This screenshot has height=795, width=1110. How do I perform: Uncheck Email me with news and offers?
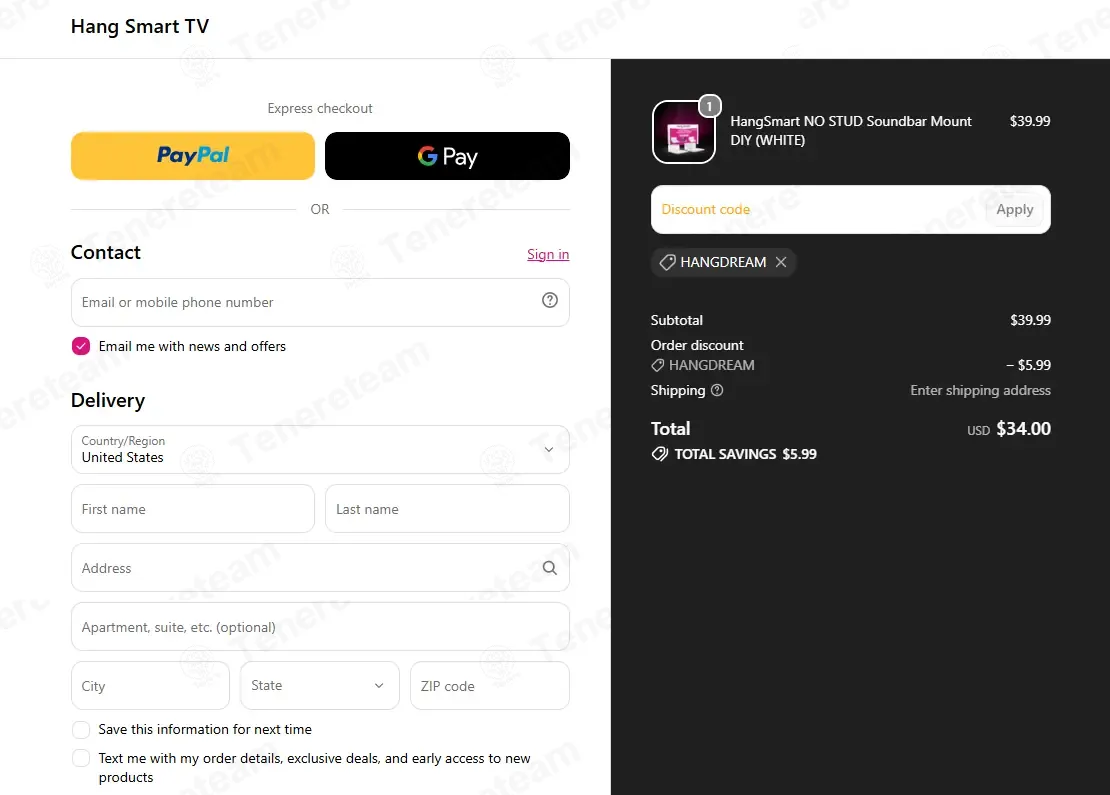click(81, 346)
